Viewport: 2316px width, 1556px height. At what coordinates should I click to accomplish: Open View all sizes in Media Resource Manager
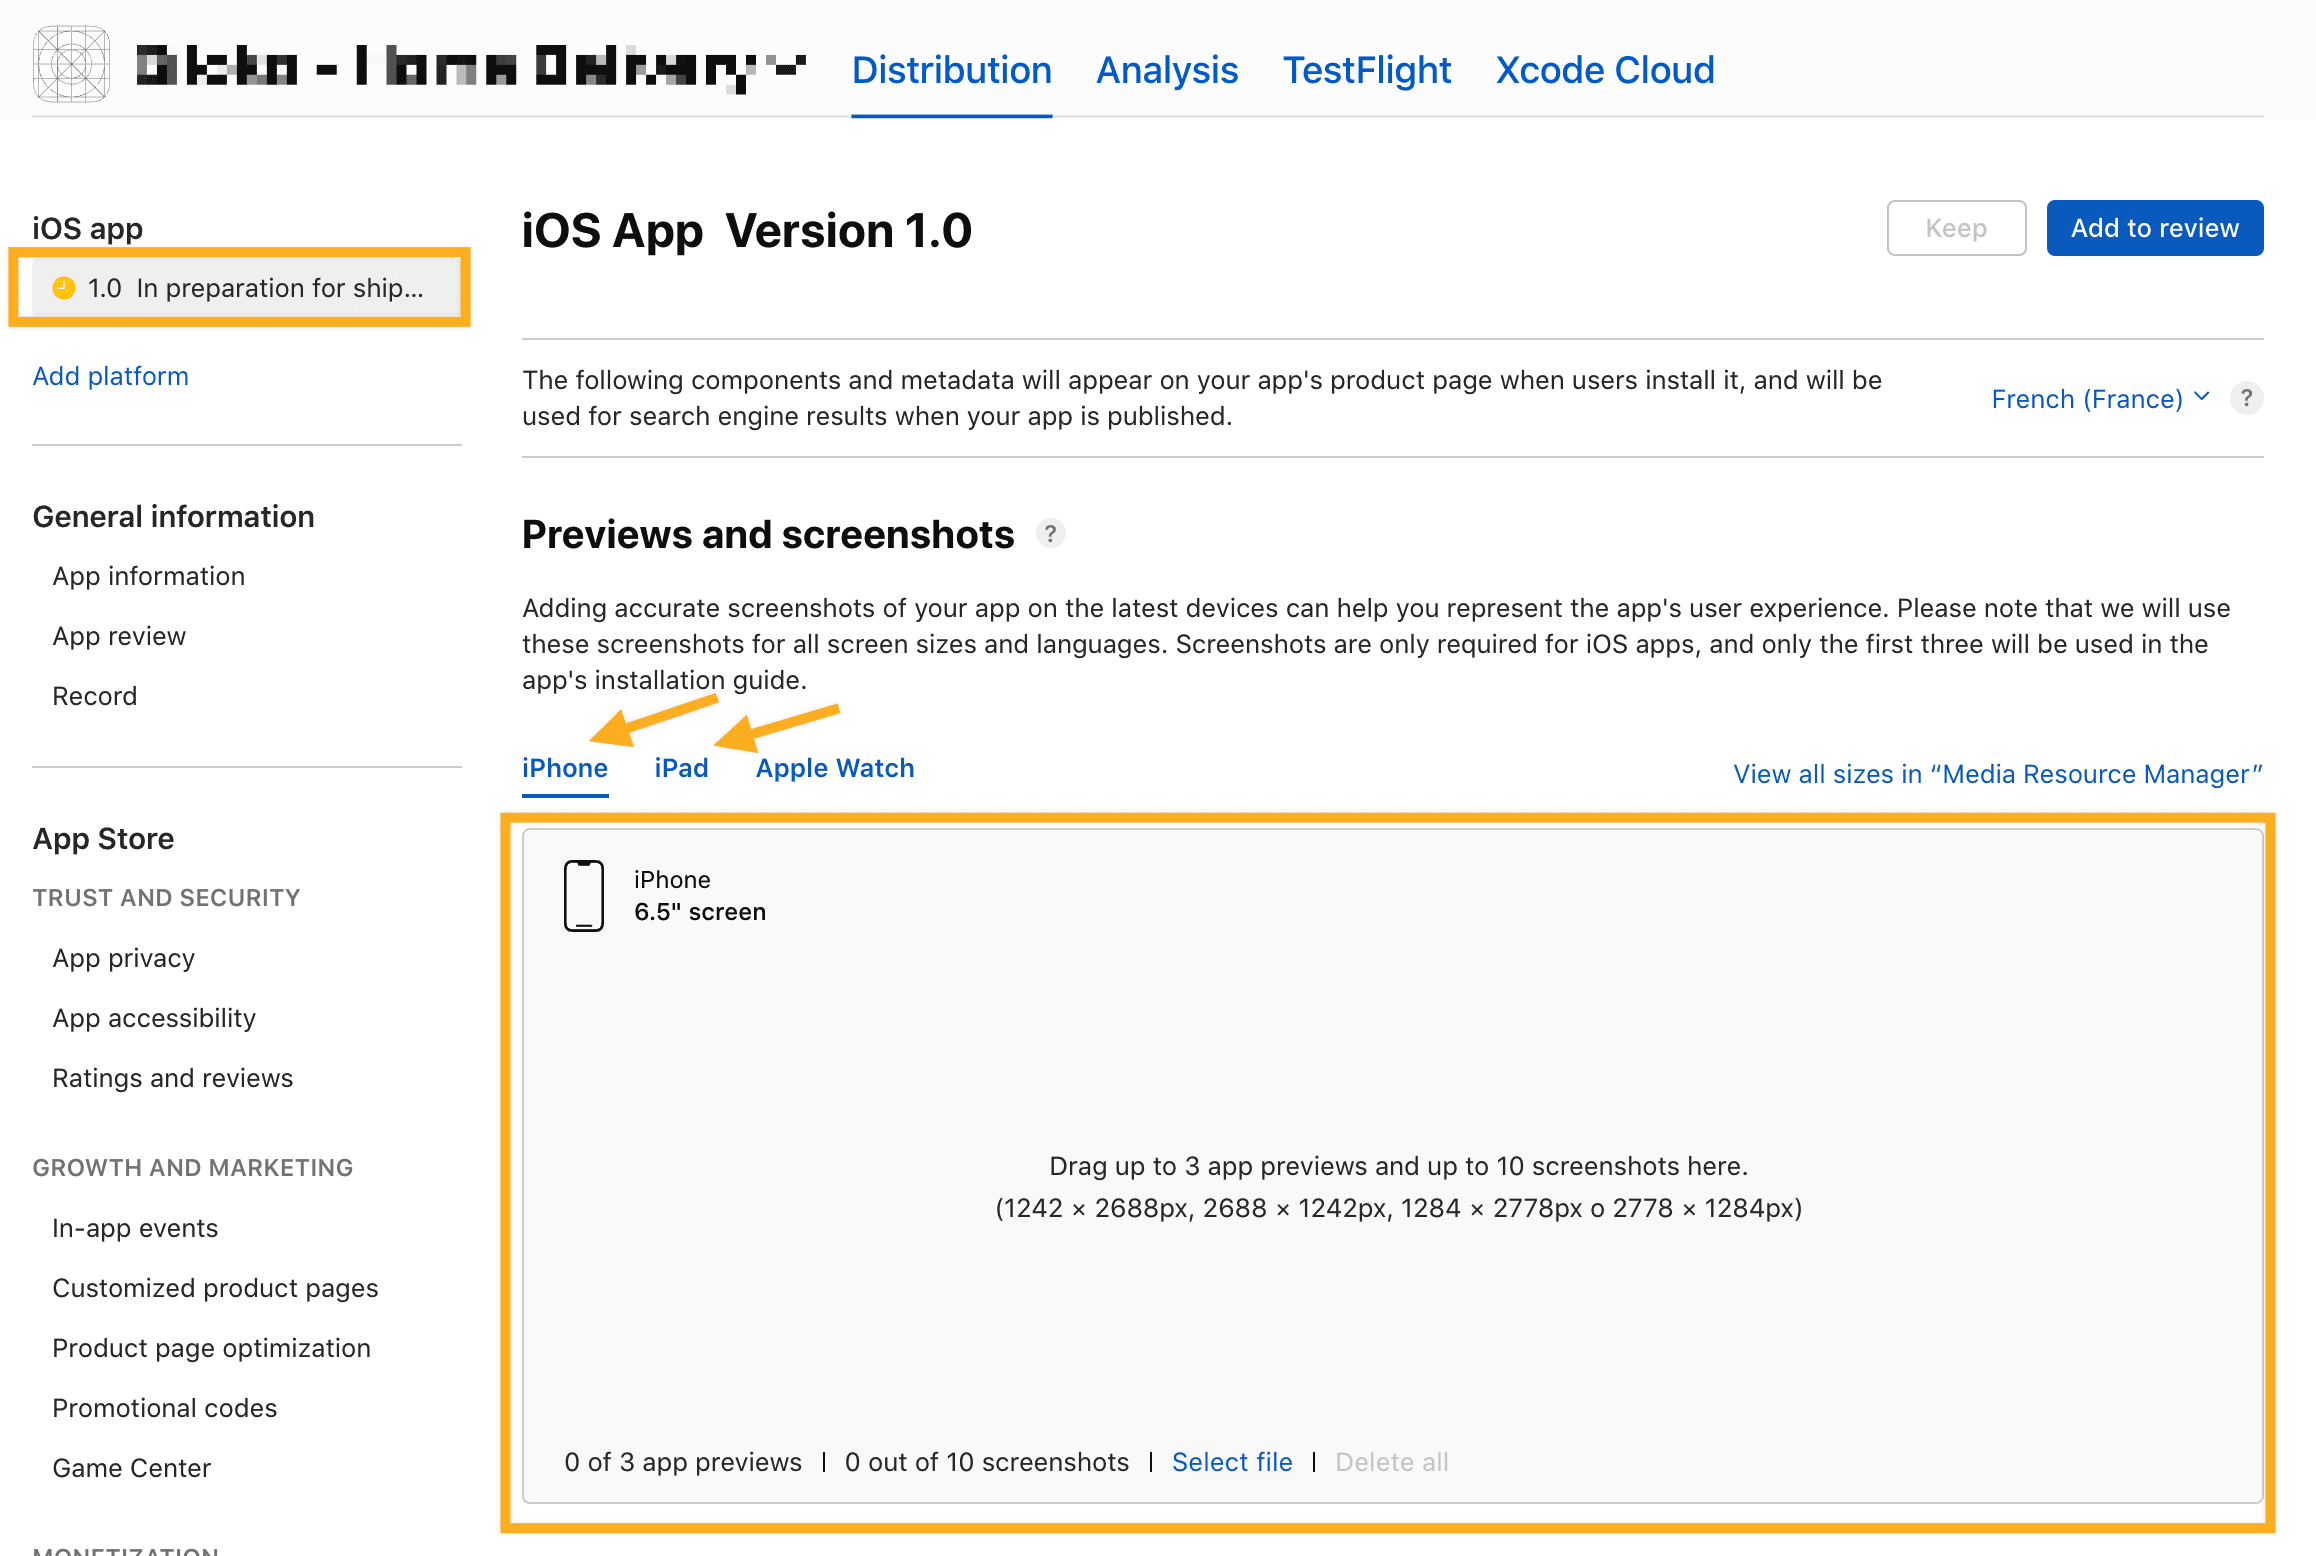point(1998,774)
